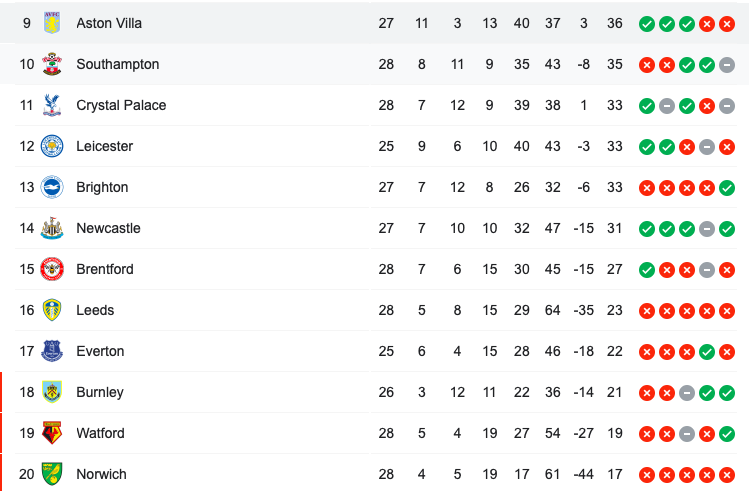Click the Leicester club crest
The height and width of the screenshot is (491, 749).
click(x=52, y=146)
